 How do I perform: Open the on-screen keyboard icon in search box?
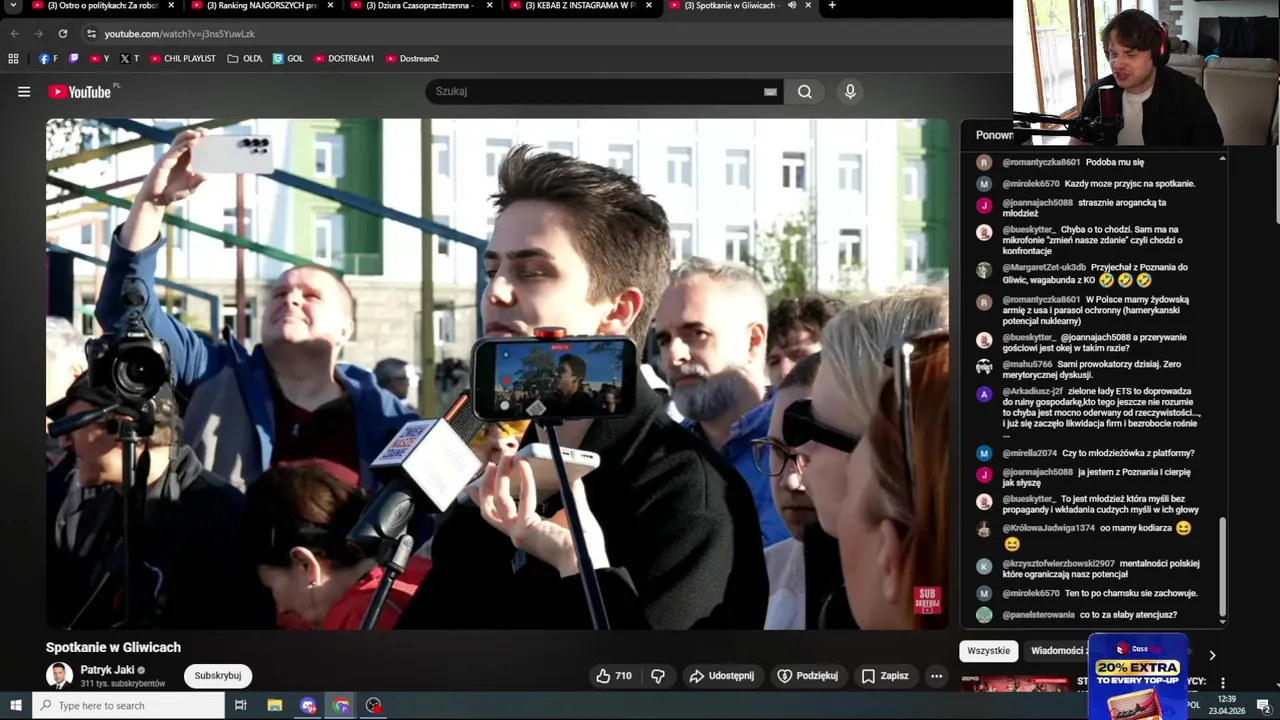(770, 92)
